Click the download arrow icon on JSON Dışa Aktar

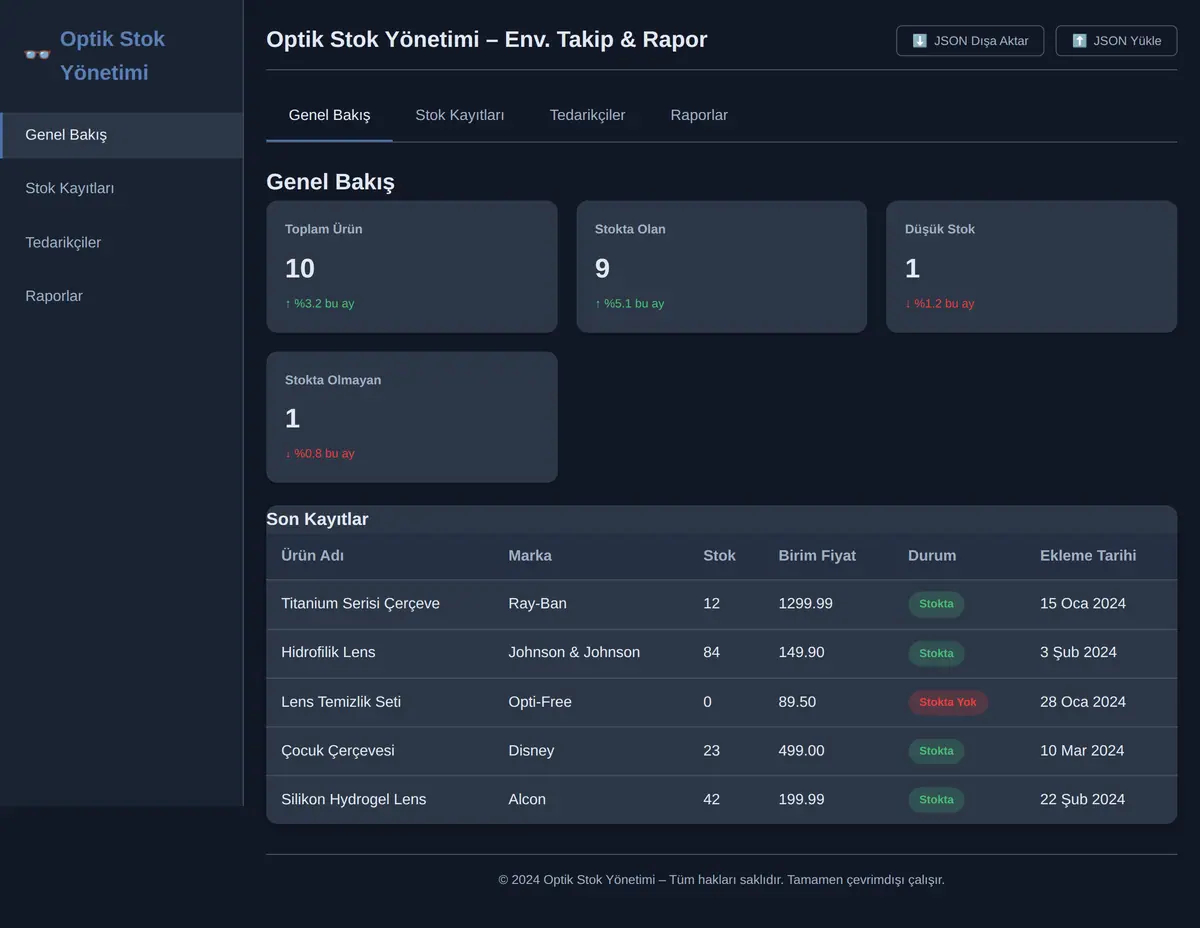(x=919, y=41)
